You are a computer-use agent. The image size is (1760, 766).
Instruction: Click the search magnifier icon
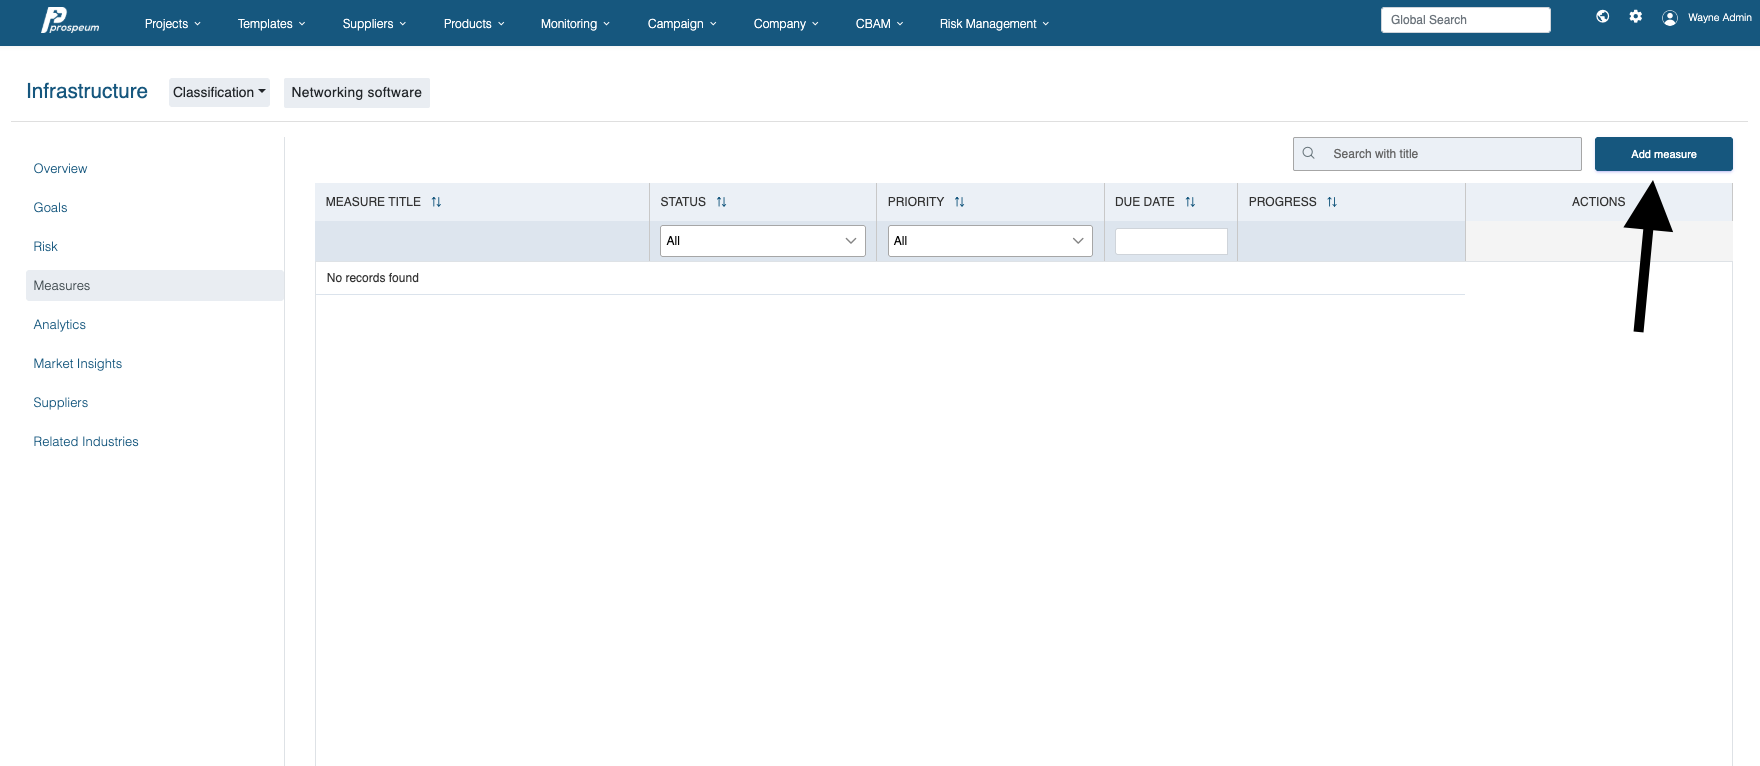tap(1308, 153)
